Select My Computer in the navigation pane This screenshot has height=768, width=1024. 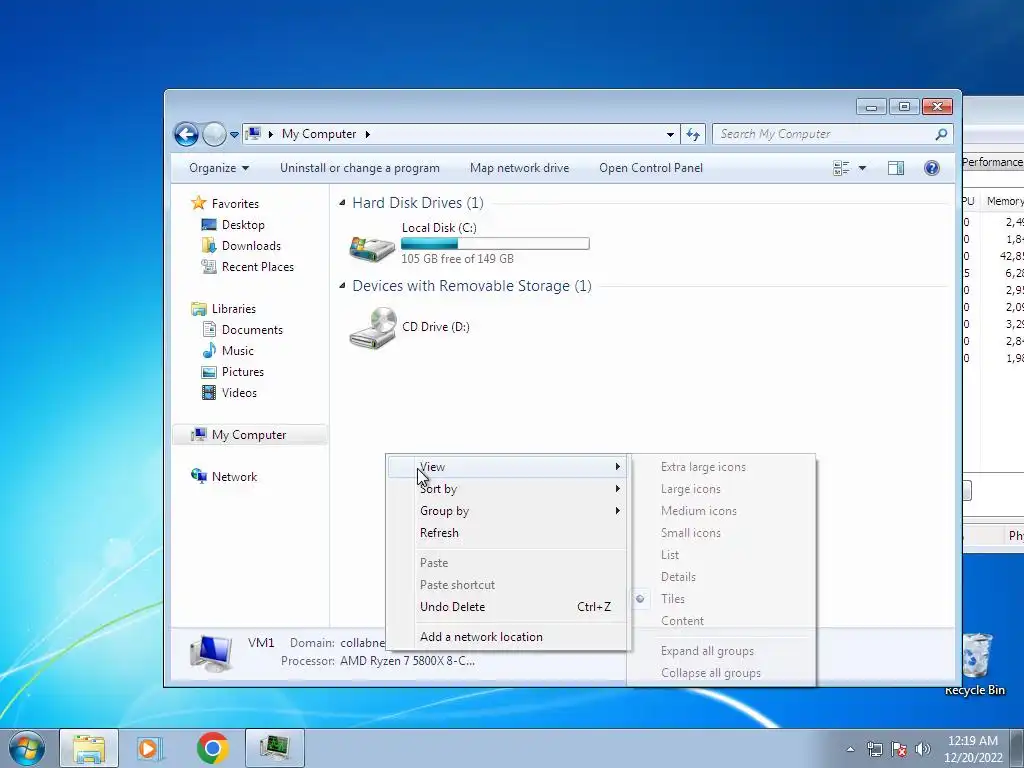coord(249,435)
